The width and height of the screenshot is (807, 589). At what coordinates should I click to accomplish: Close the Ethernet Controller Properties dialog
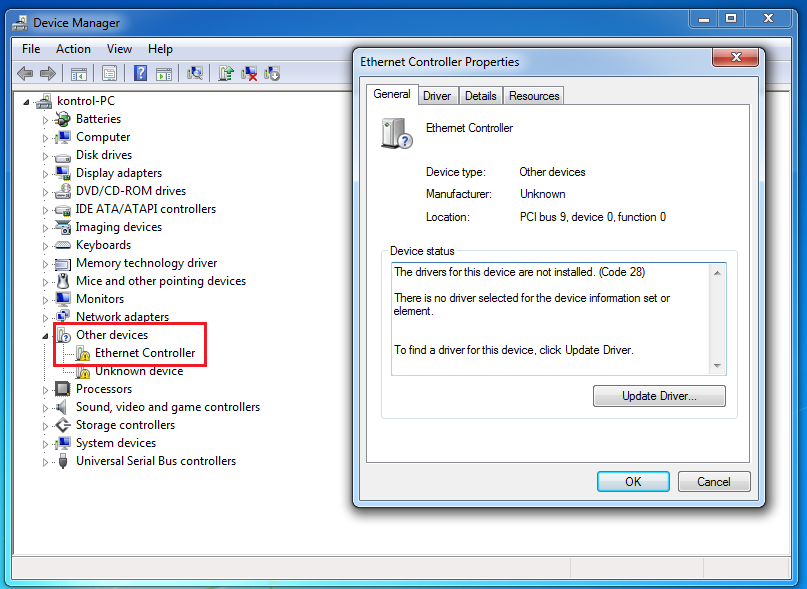[735, 57]
